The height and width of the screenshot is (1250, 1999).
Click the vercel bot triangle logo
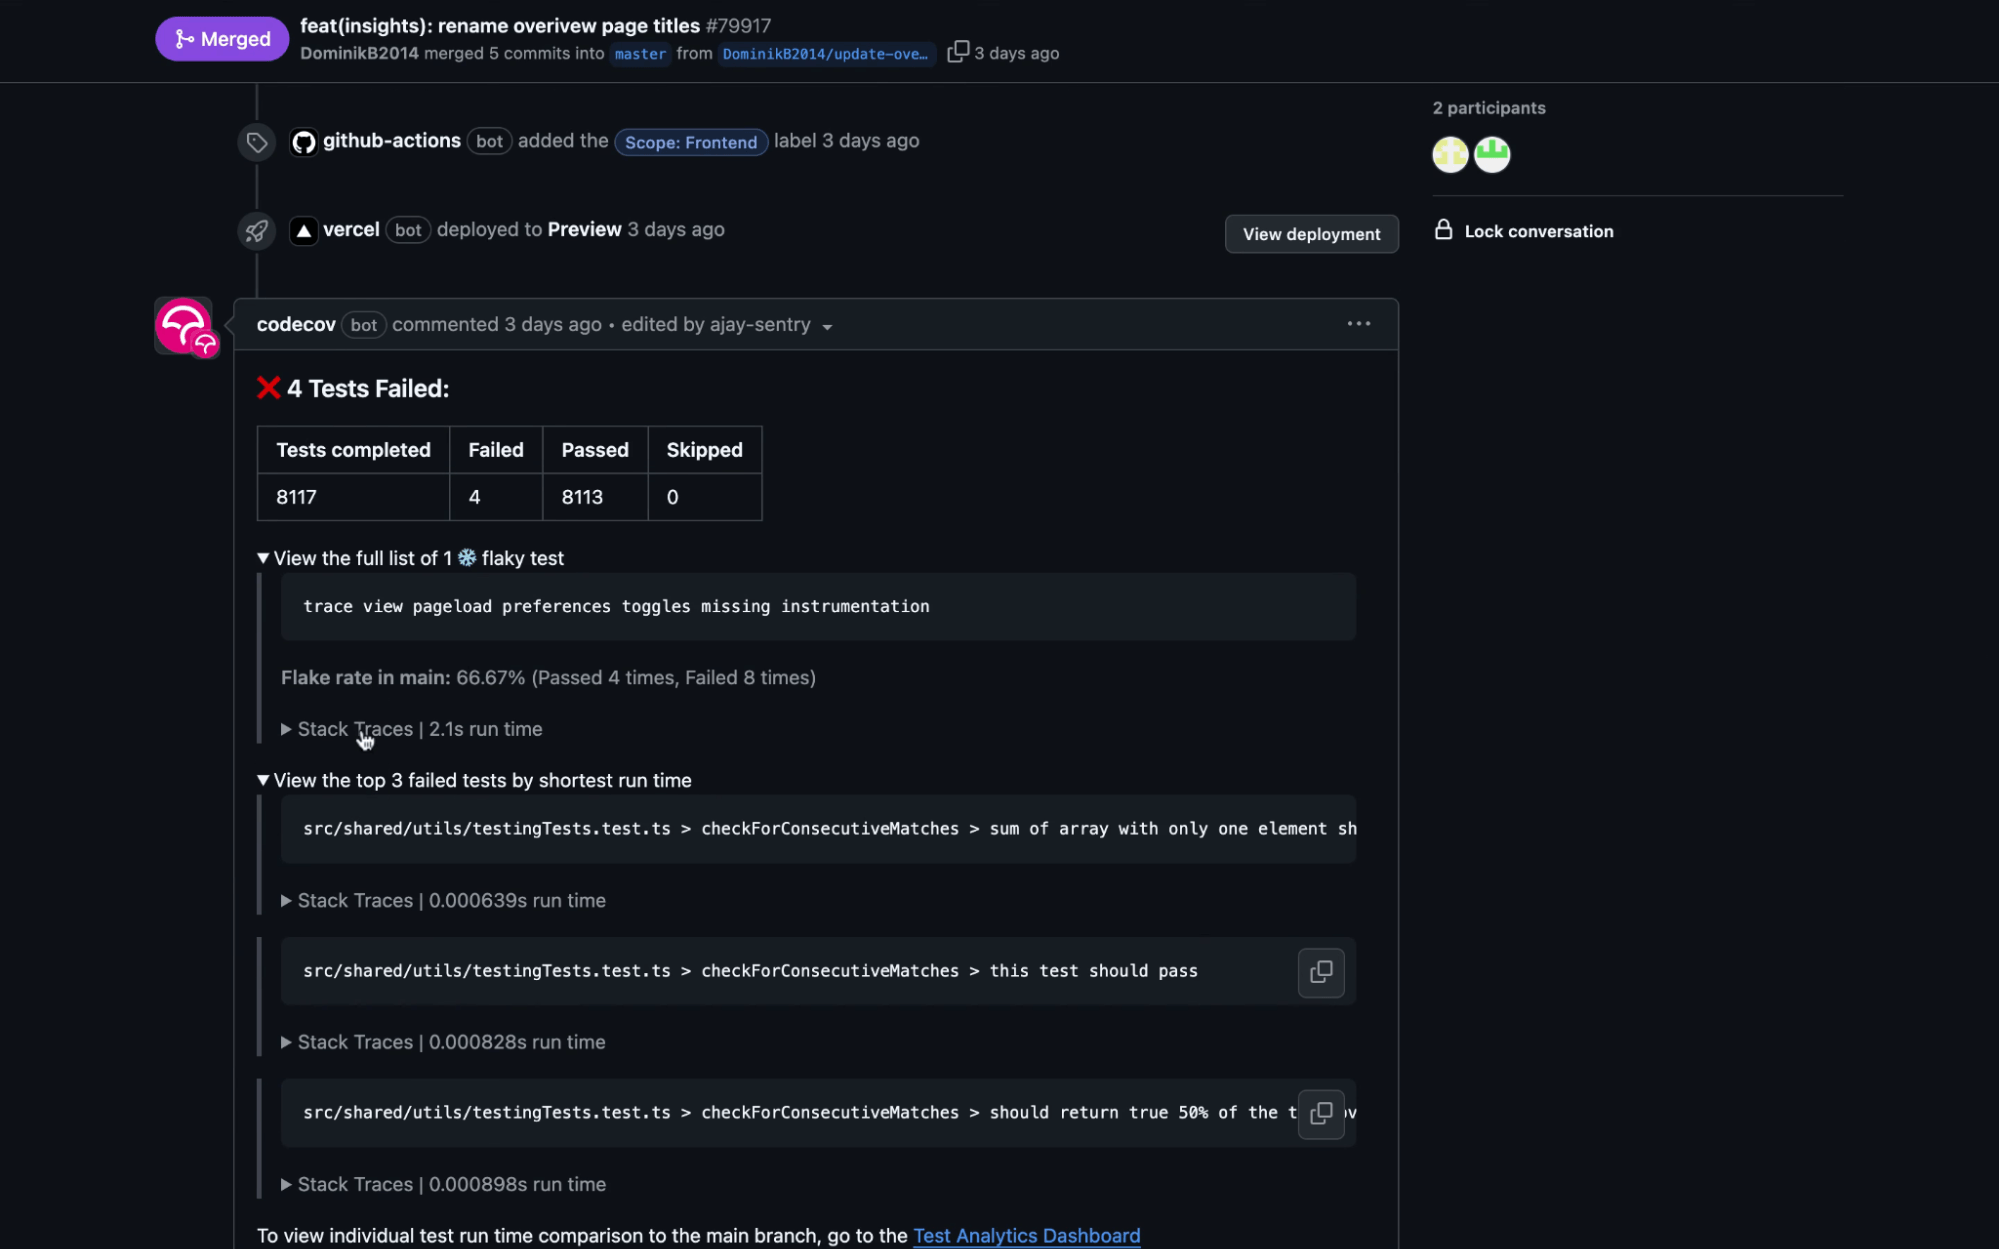304,230
